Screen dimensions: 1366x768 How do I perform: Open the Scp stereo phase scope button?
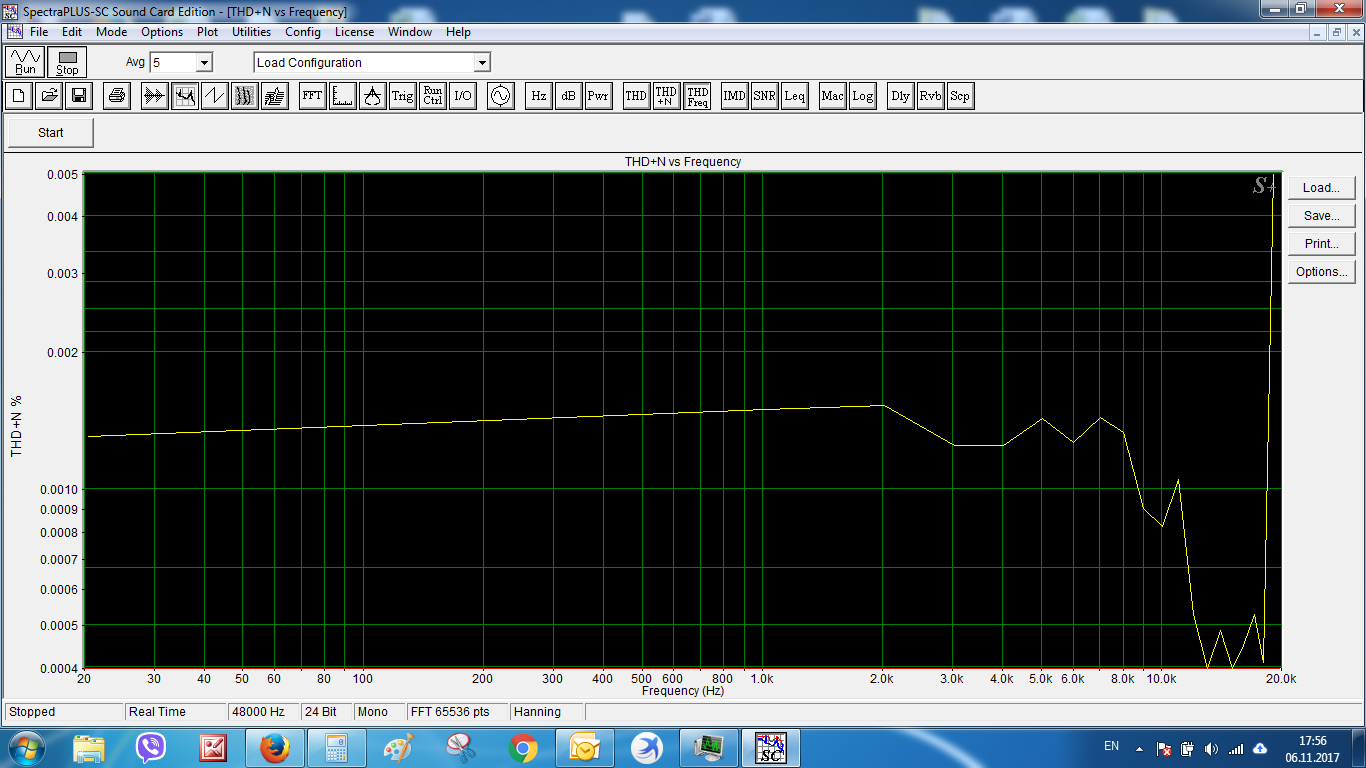[x=960, y=96]
